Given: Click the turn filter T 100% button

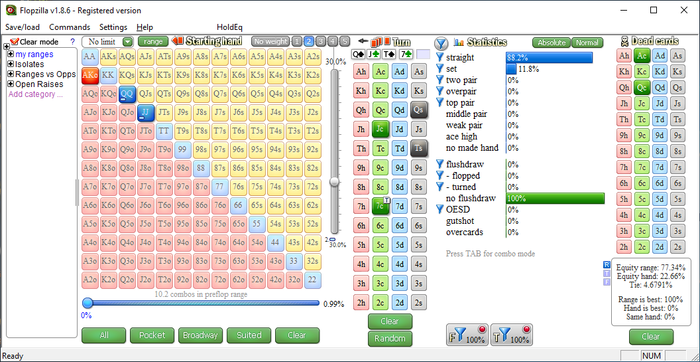Looking at the screenshot, I should [512, 335].
